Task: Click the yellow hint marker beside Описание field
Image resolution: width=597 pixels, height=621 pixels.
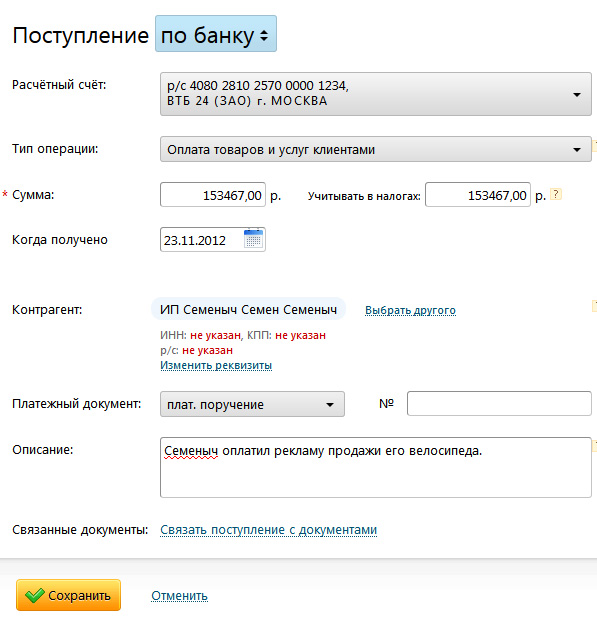Action: 595,445
